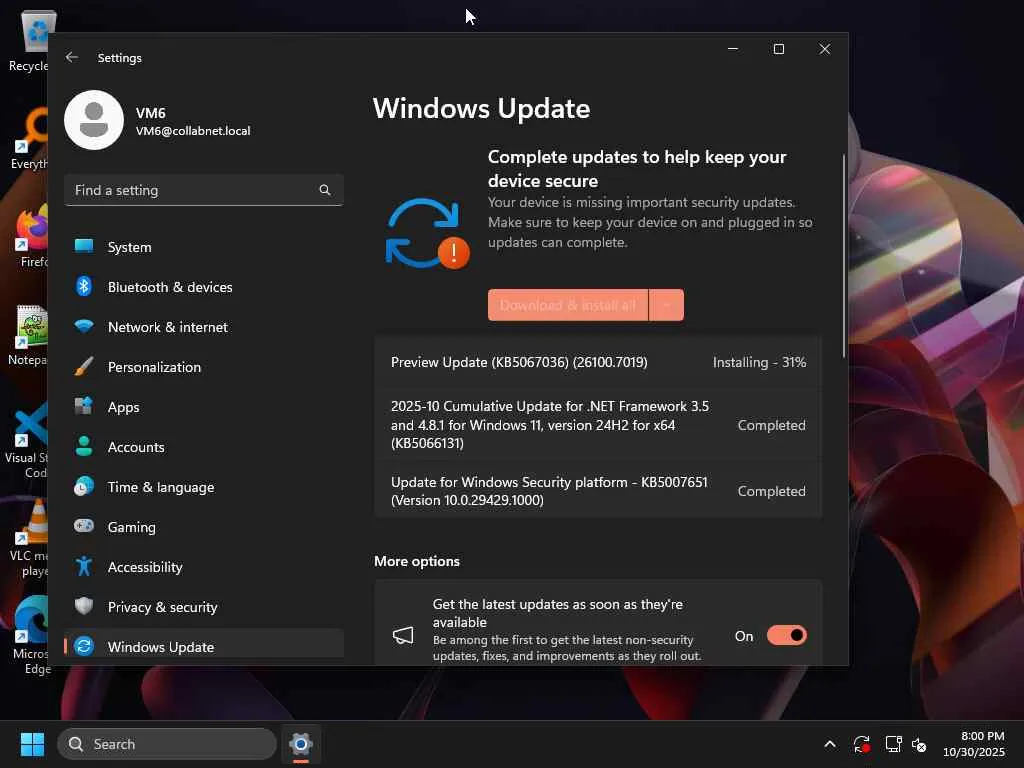This screenshot has height=768, width=1024.
Task: Select the Accounts person icon
Action: [84, 446]
